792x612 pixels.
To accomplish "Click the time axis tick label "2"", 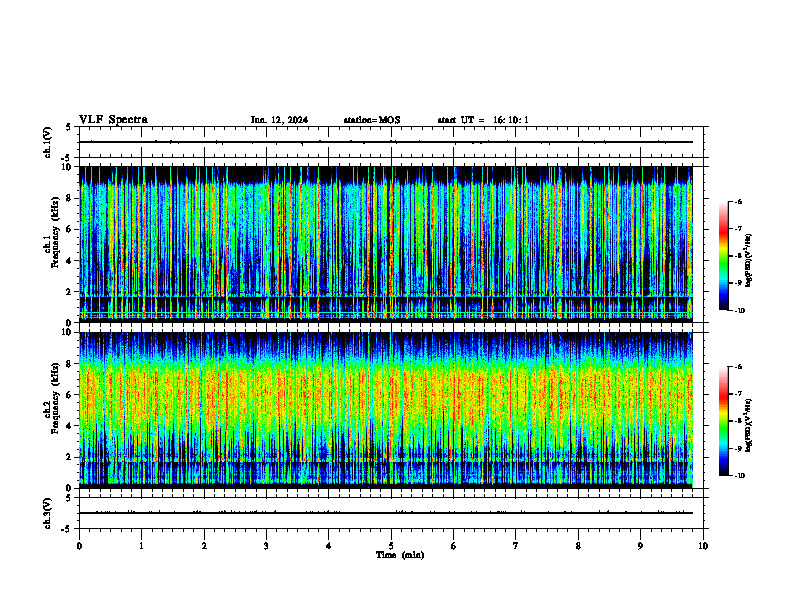I will point(204,546).
